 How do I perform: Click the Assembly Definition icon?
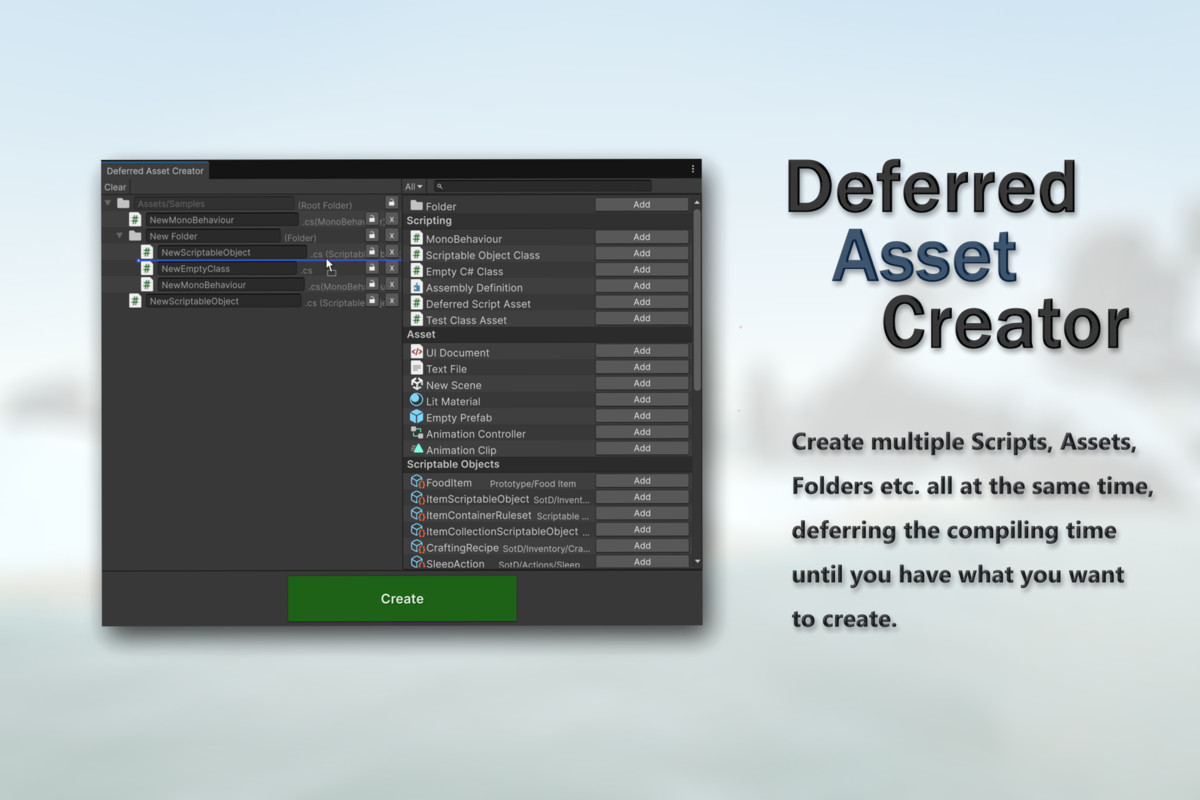coord(416,286)
